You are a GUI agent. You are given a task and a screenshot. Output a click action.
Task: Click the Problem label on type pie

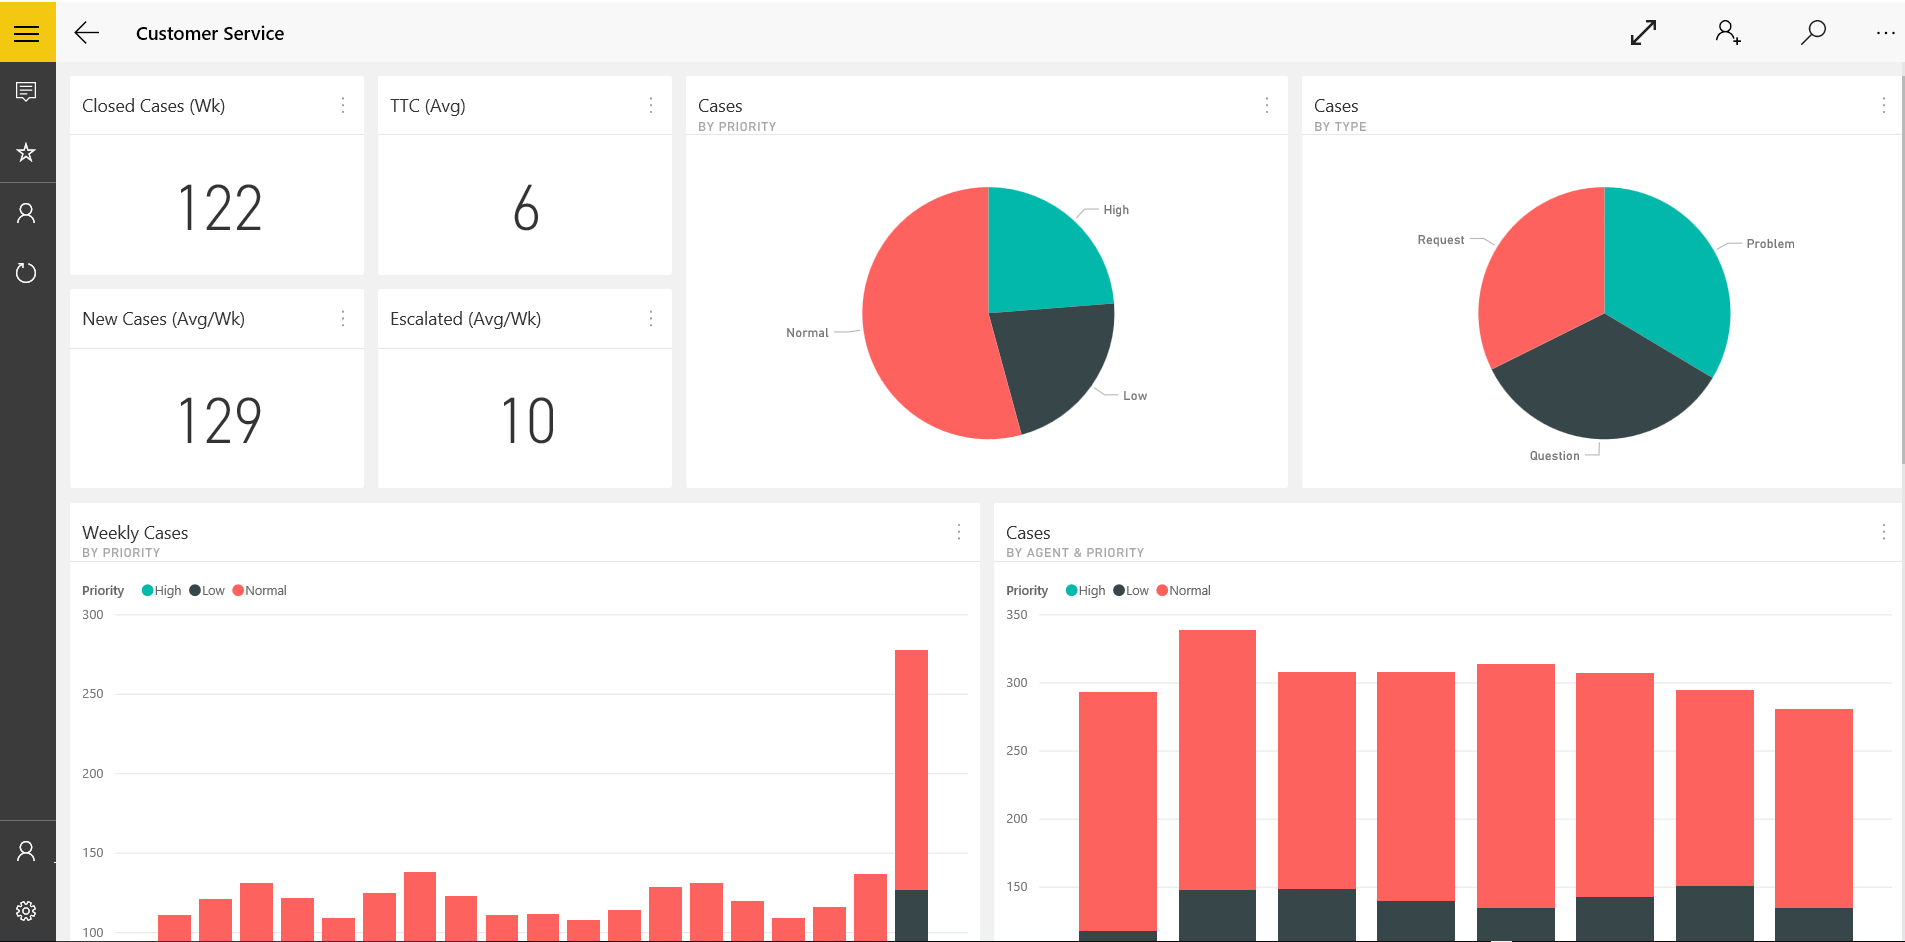click(1770, 244)
